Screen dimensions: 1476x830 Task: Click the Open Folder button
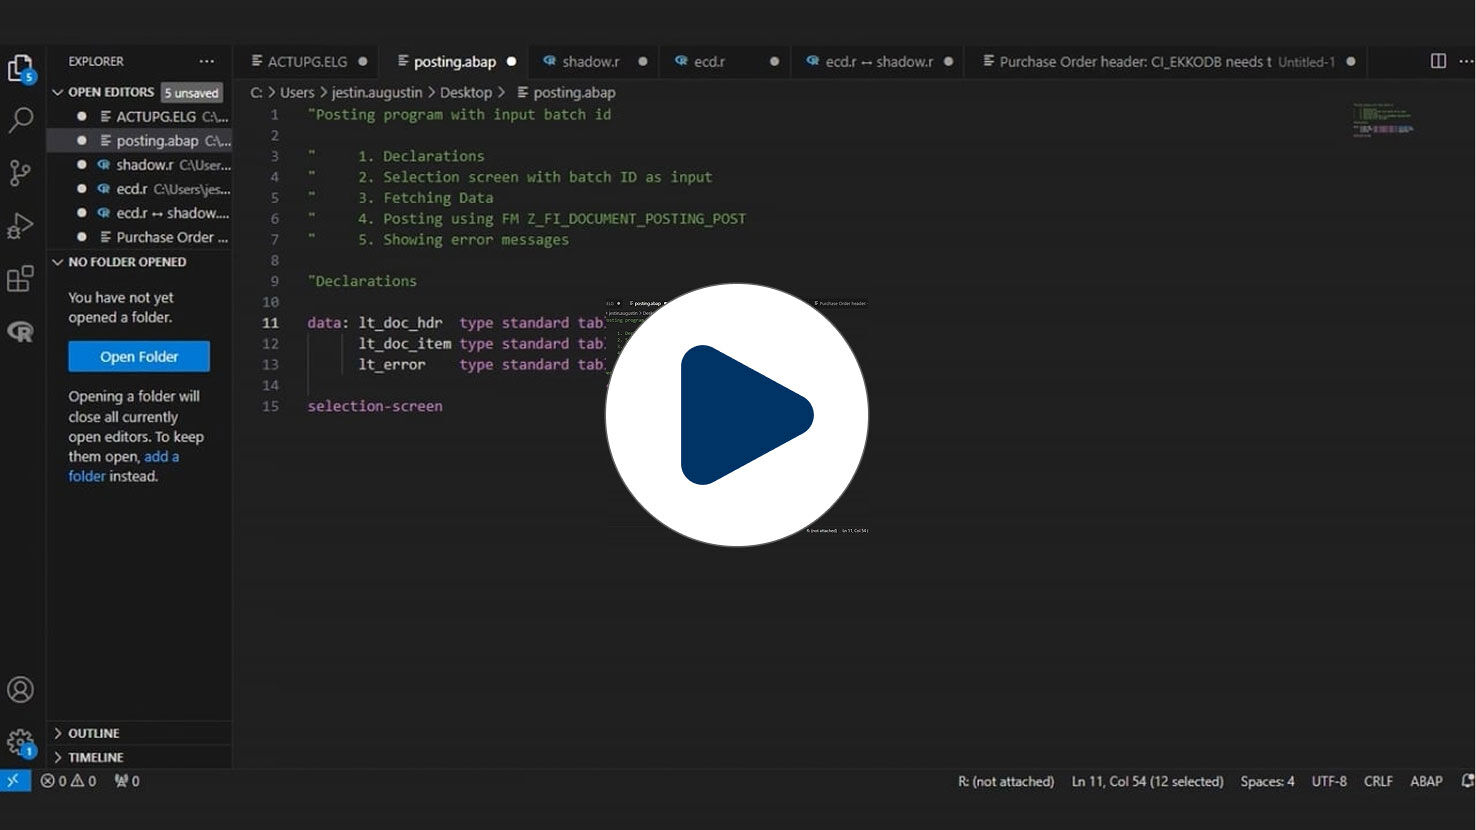click(139, 356)
